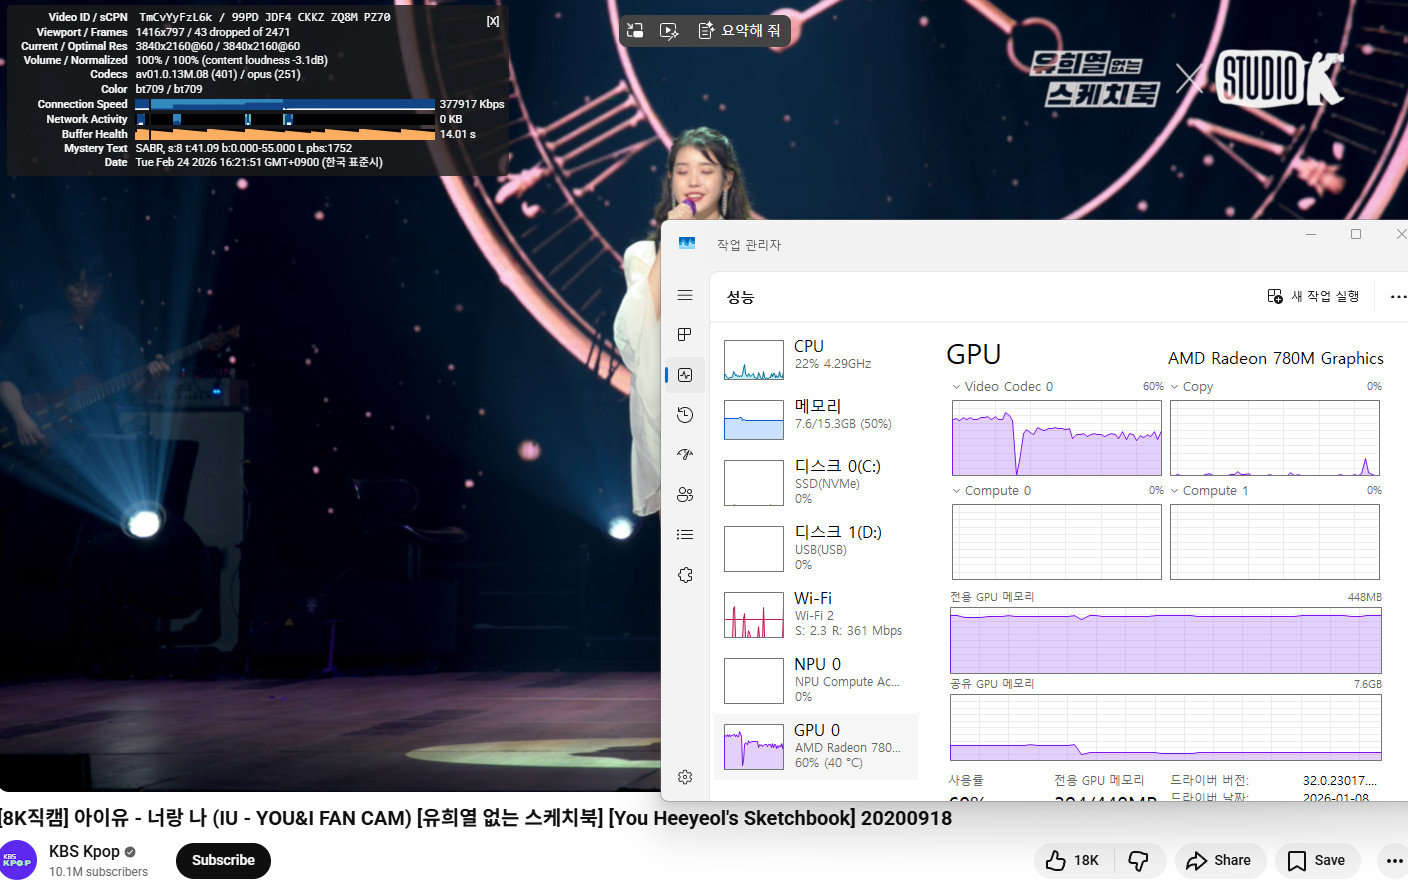The height and width of the screenshot is (886, 1408).
Task: Open the Details list sidebar icon
Action: pos(685,534)
